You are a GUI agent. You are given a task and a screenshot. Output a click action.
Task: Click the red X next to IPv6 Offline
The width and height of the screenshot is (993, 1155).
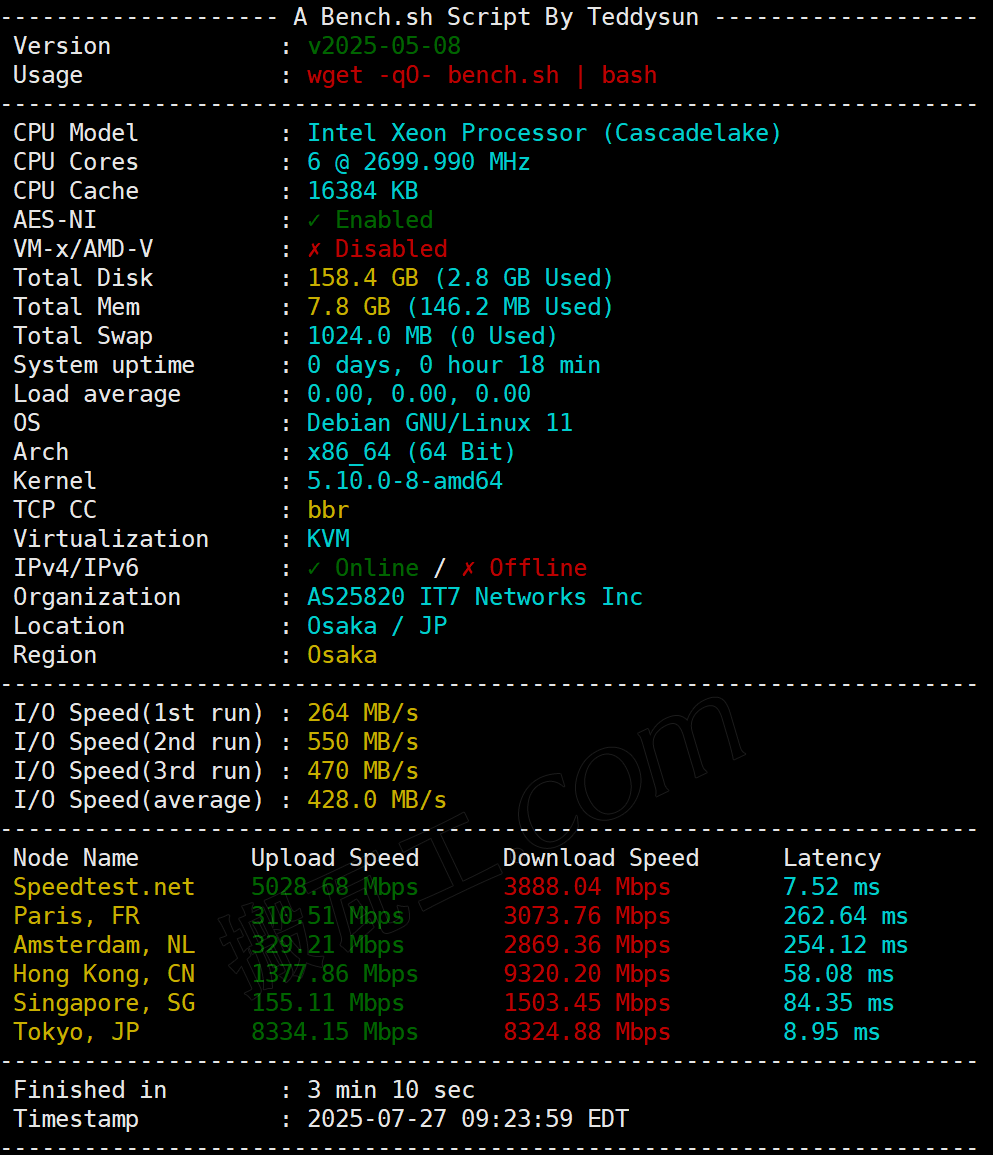point(468,568)
